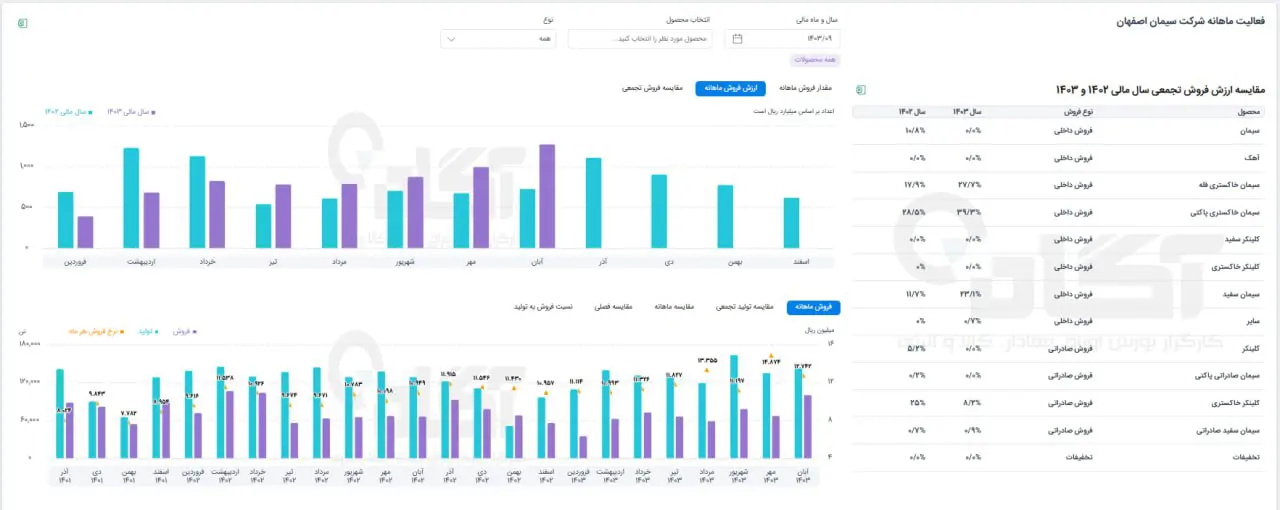Toggle the سال مالی ۱۴۰۲ legend series
This screenshot has height=510, width=1280.
click(68, 112)
